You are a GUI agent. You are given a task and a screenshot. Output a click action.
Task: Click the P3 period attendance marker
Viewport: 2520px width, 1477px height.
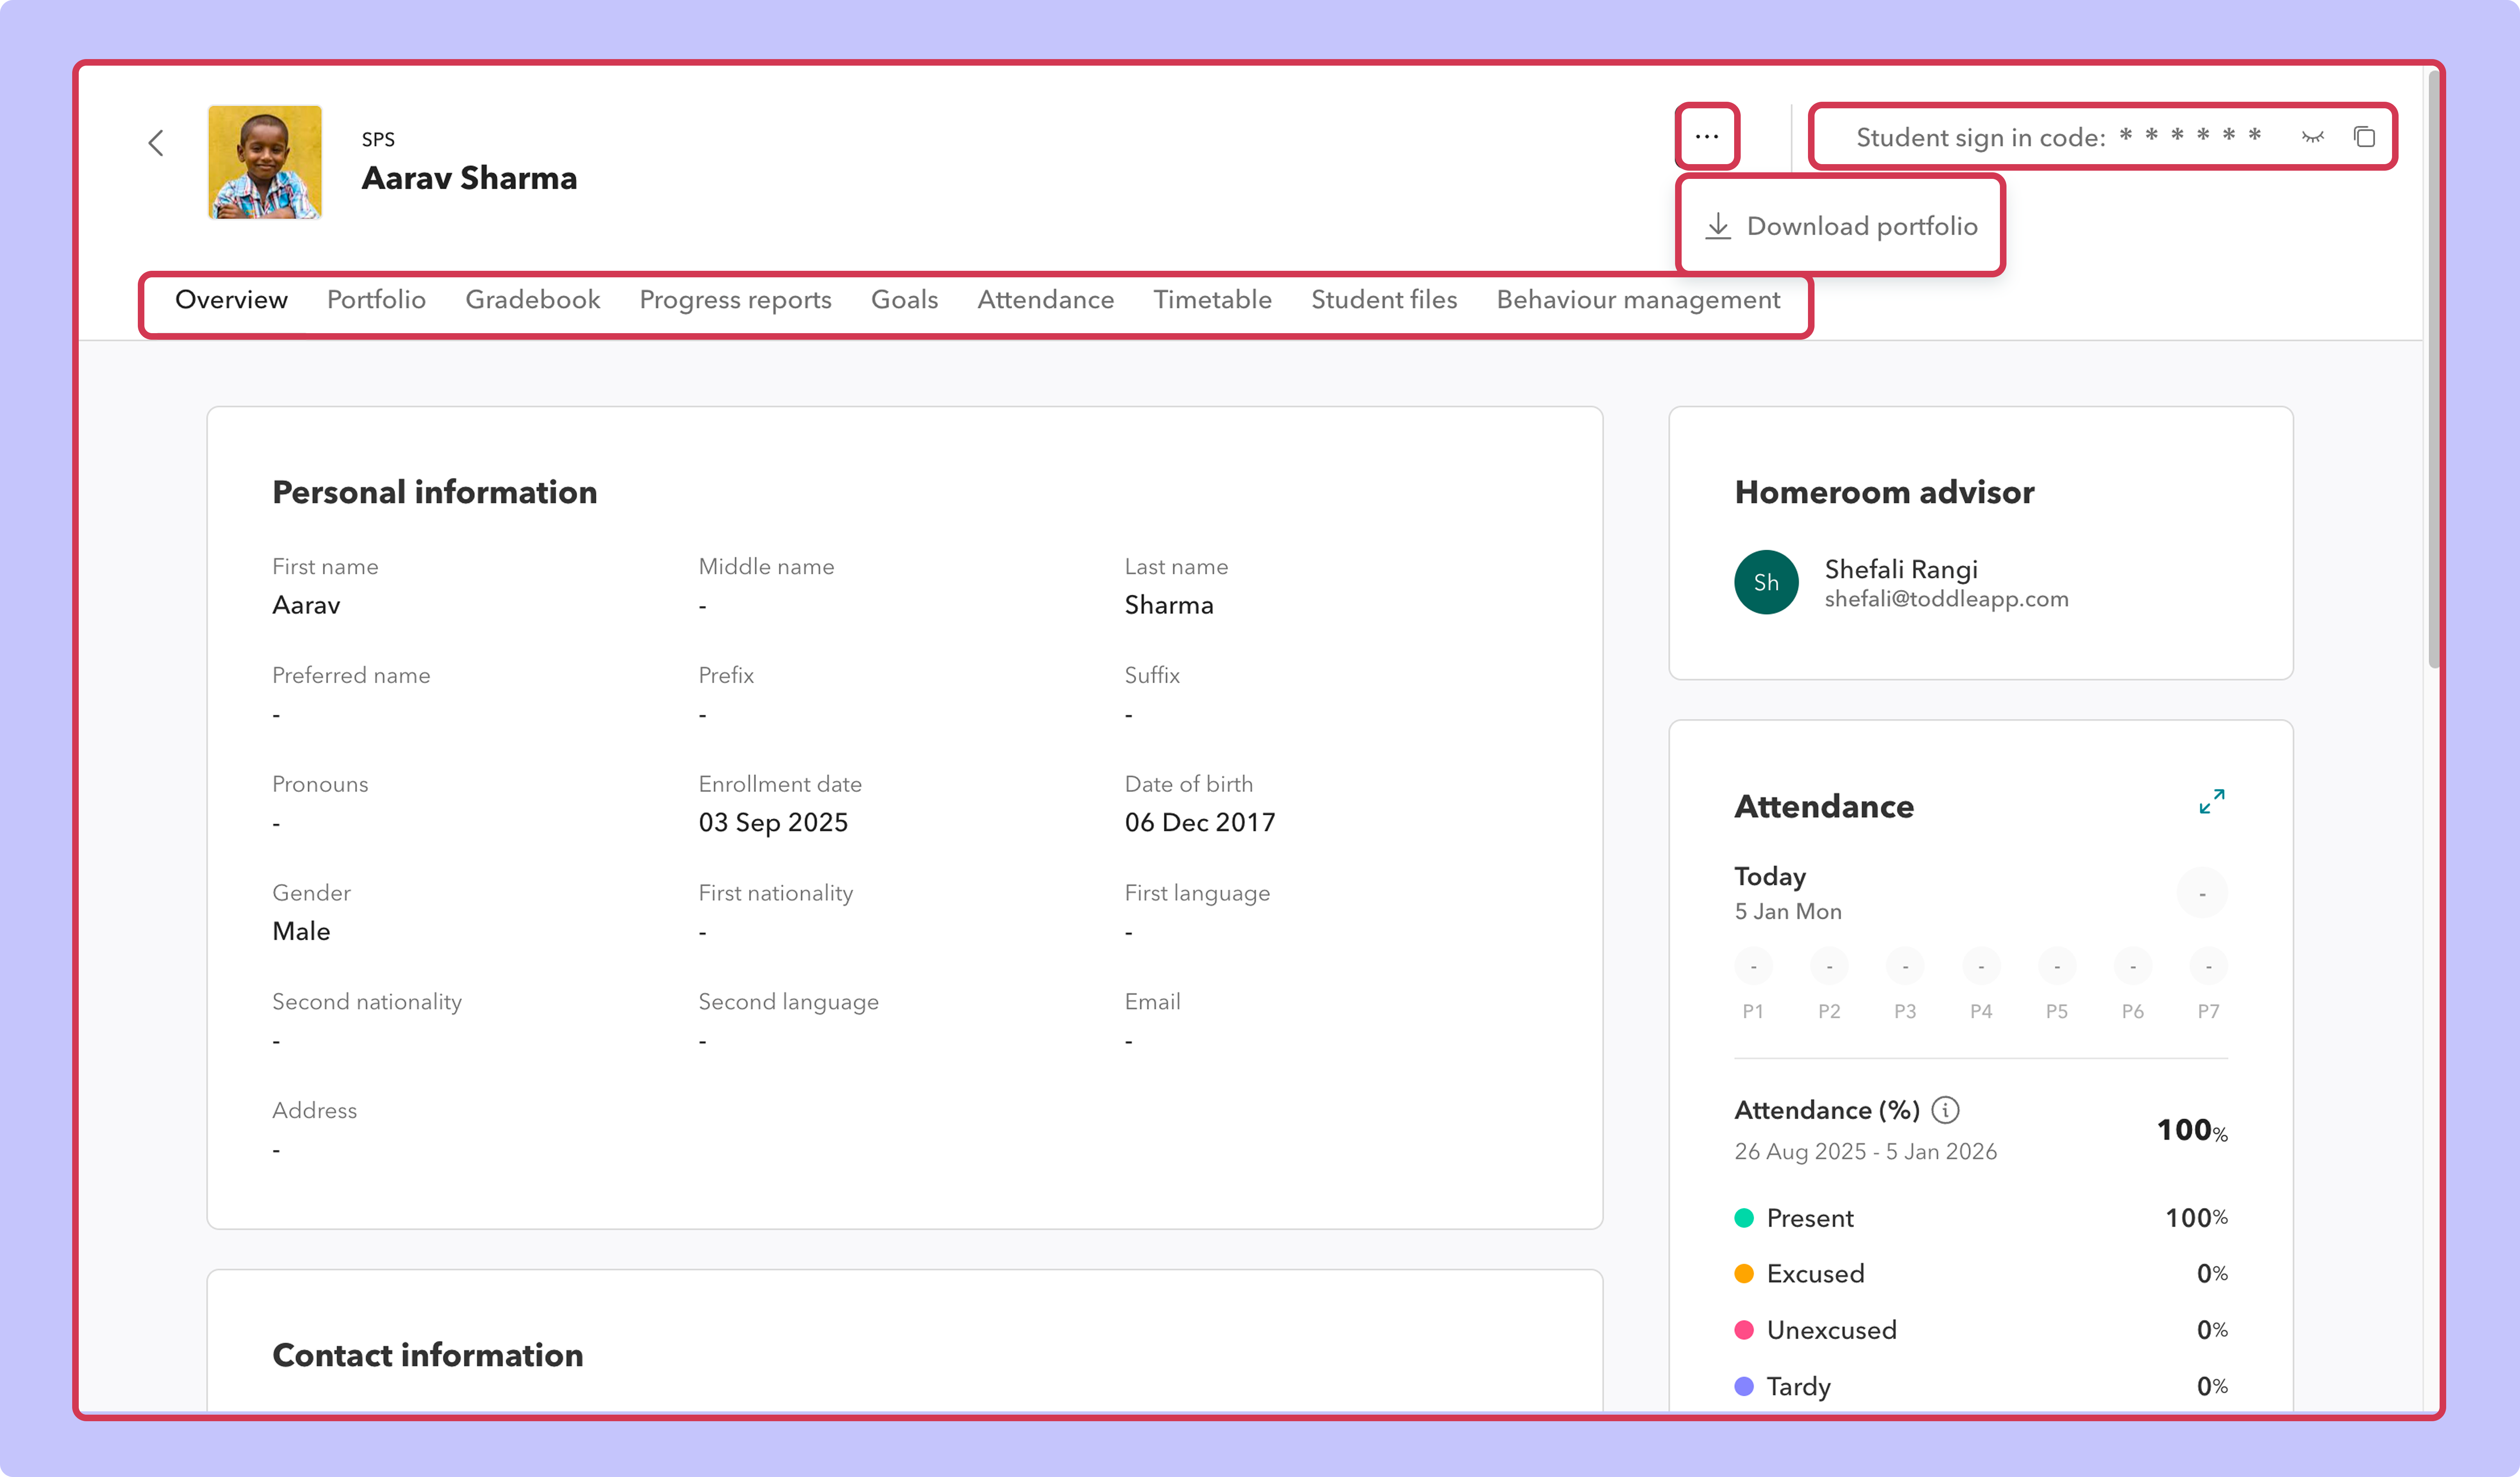point(1905,966)
